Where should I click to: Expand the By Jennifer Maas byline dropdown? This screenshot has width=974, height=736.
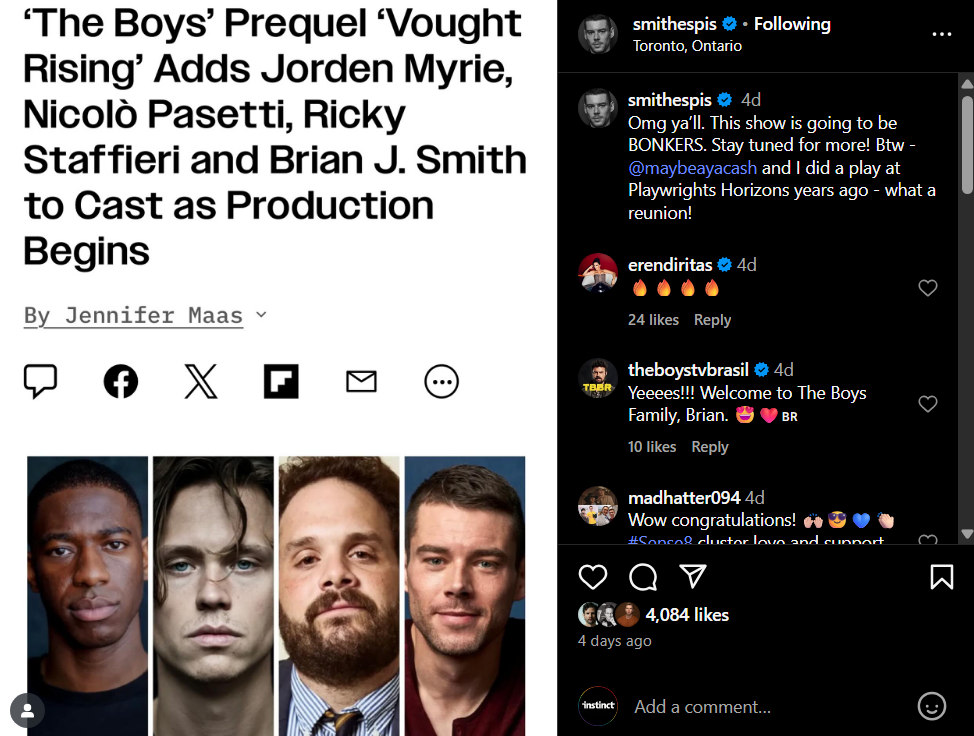coord(260,314)
